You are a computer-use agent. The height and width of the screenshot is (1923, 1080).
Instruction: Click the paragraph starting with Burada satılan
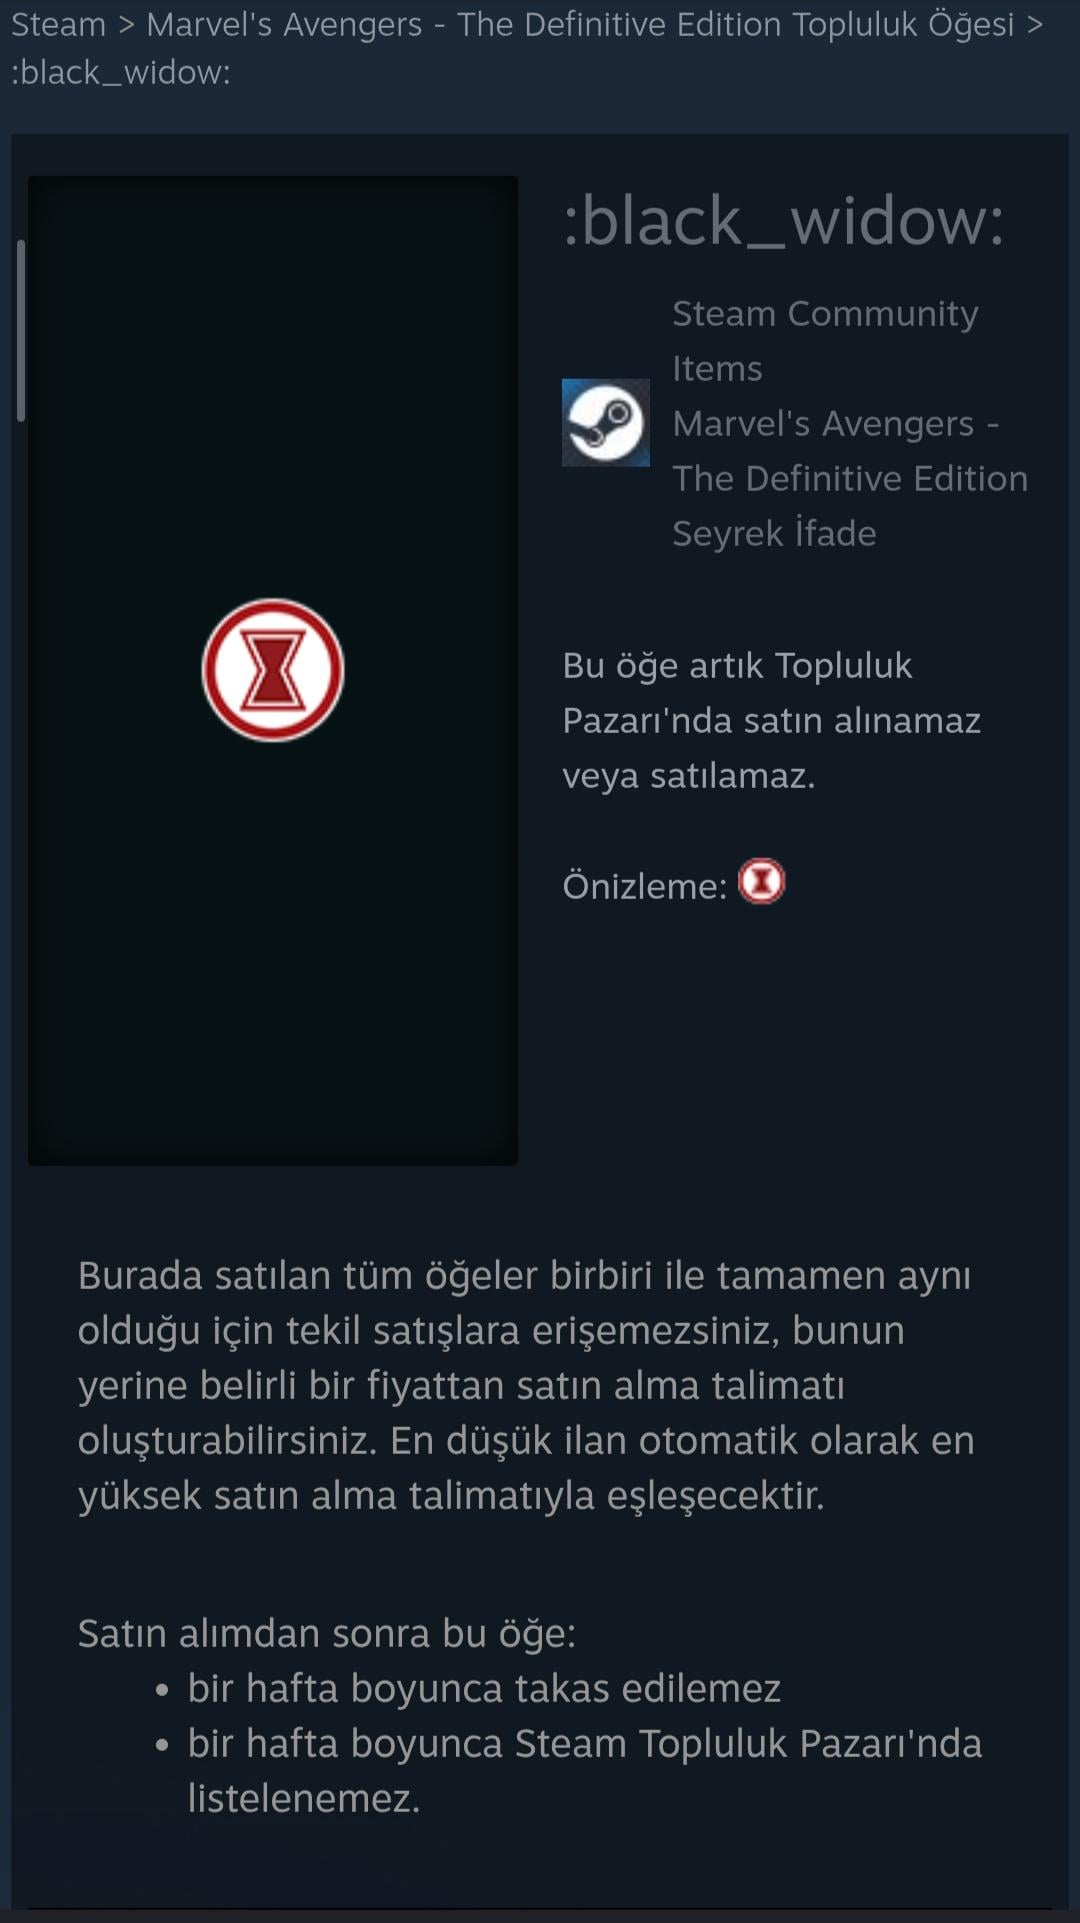[x=526, y=1385]
